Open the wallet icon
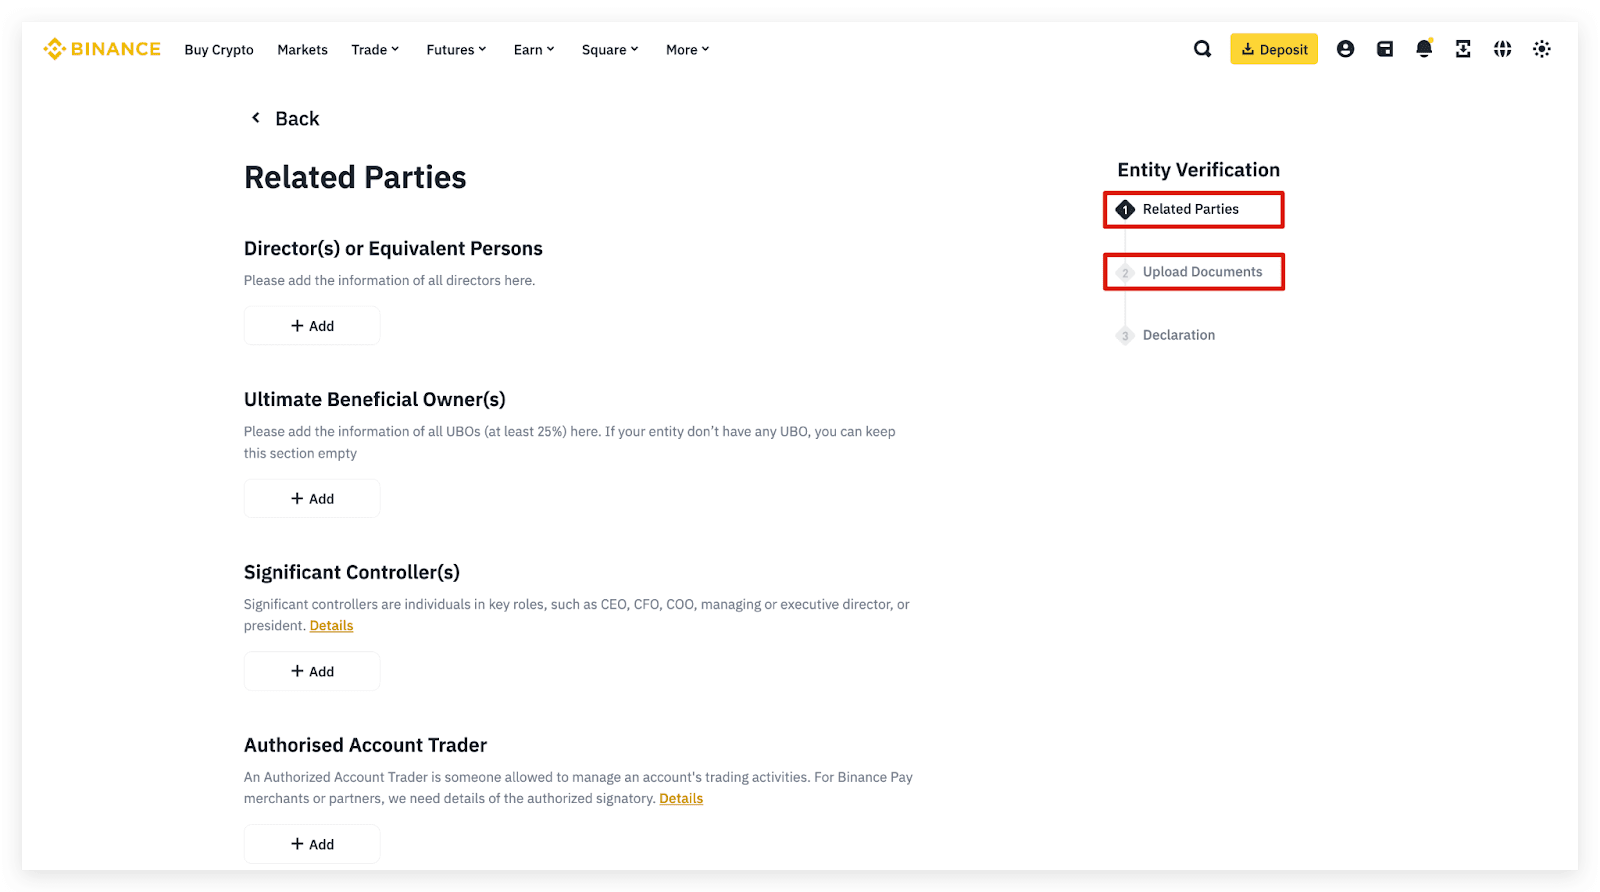Viewport: 1600px width, 892px height. 1385,49
